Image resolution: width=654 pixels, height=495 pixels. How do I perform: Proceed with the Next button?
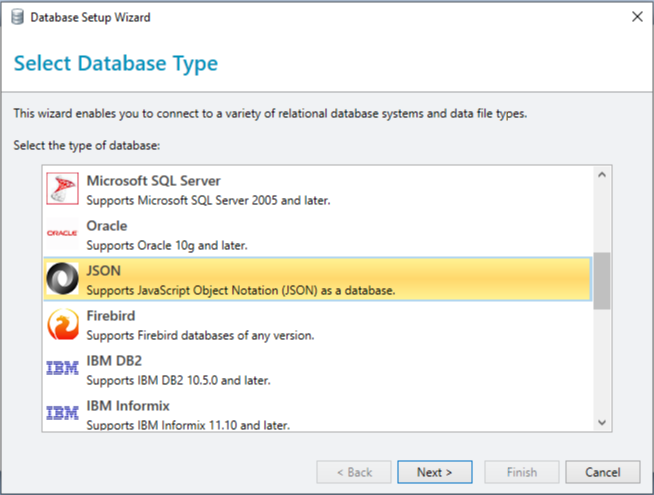(435, 472)
